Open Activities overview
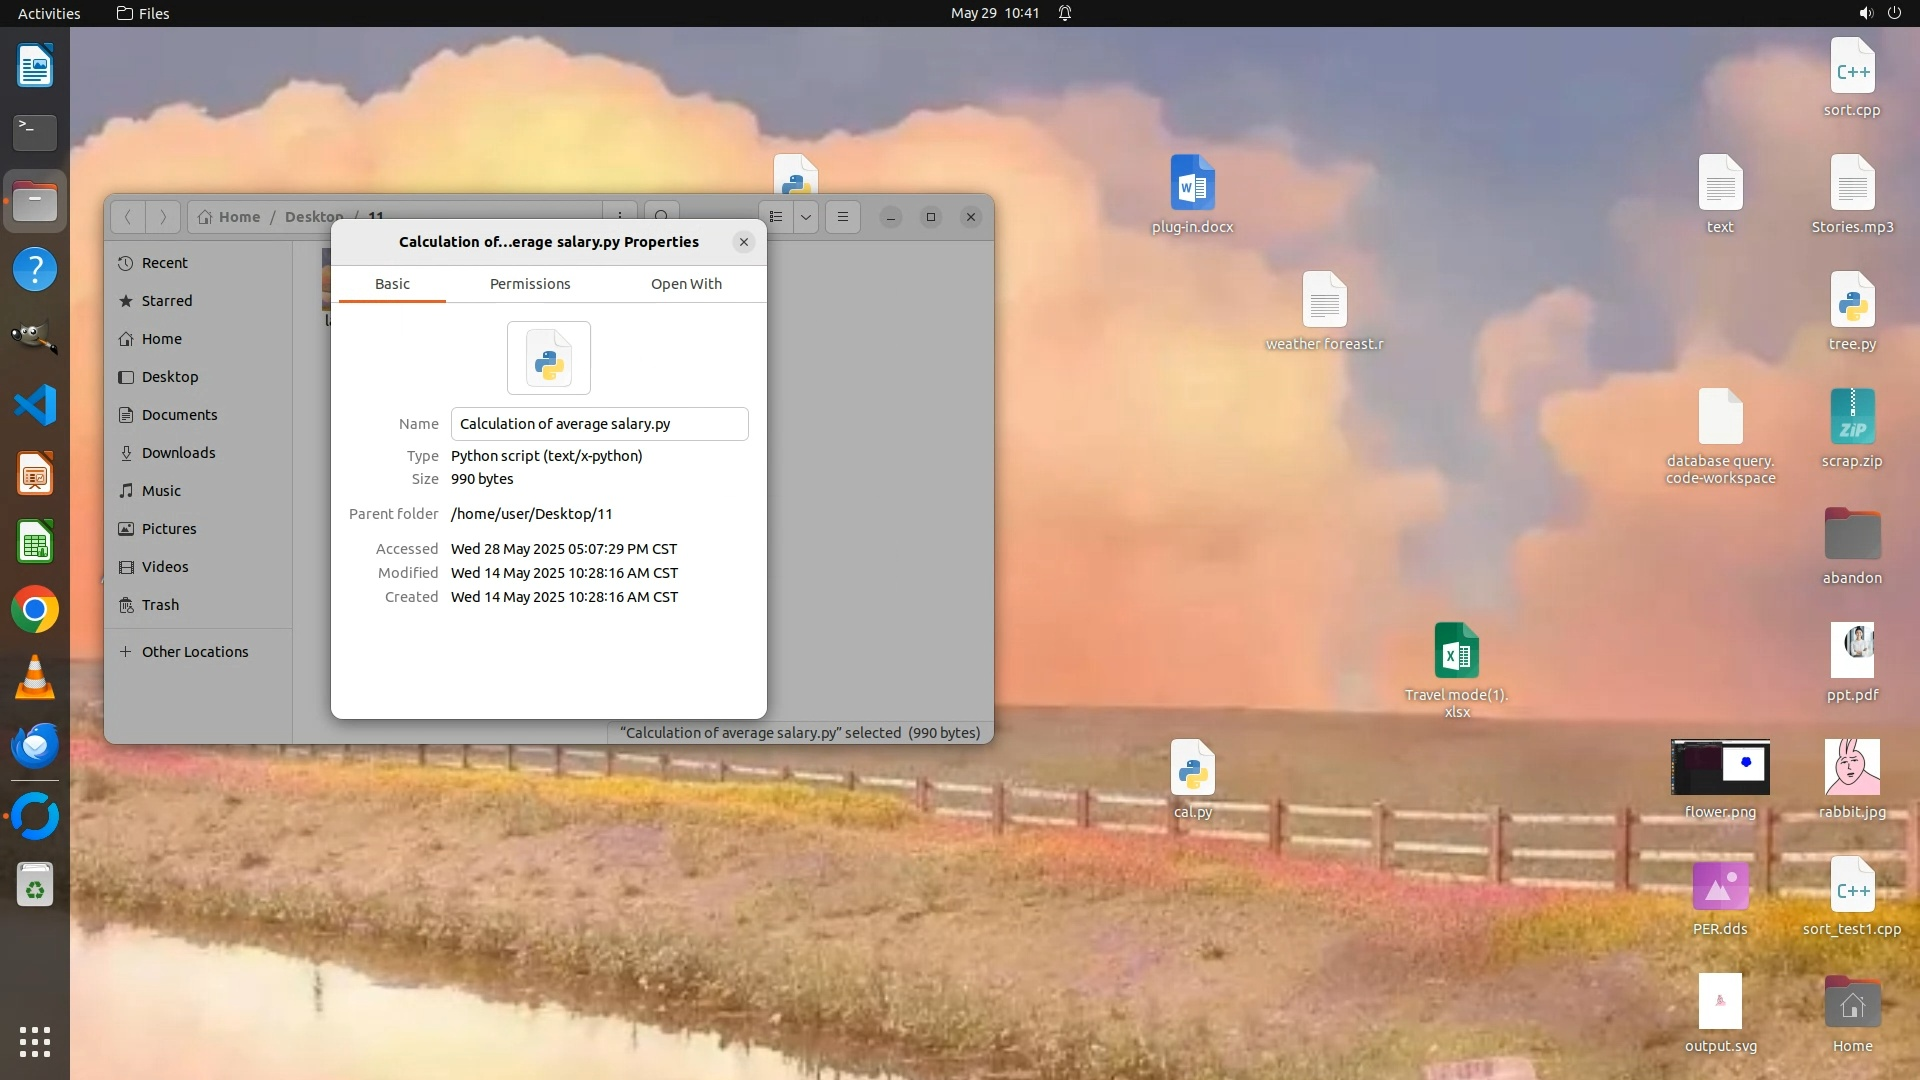Screen dimensions: 1920x1080 pyautogui.click(x=49, y=13)
